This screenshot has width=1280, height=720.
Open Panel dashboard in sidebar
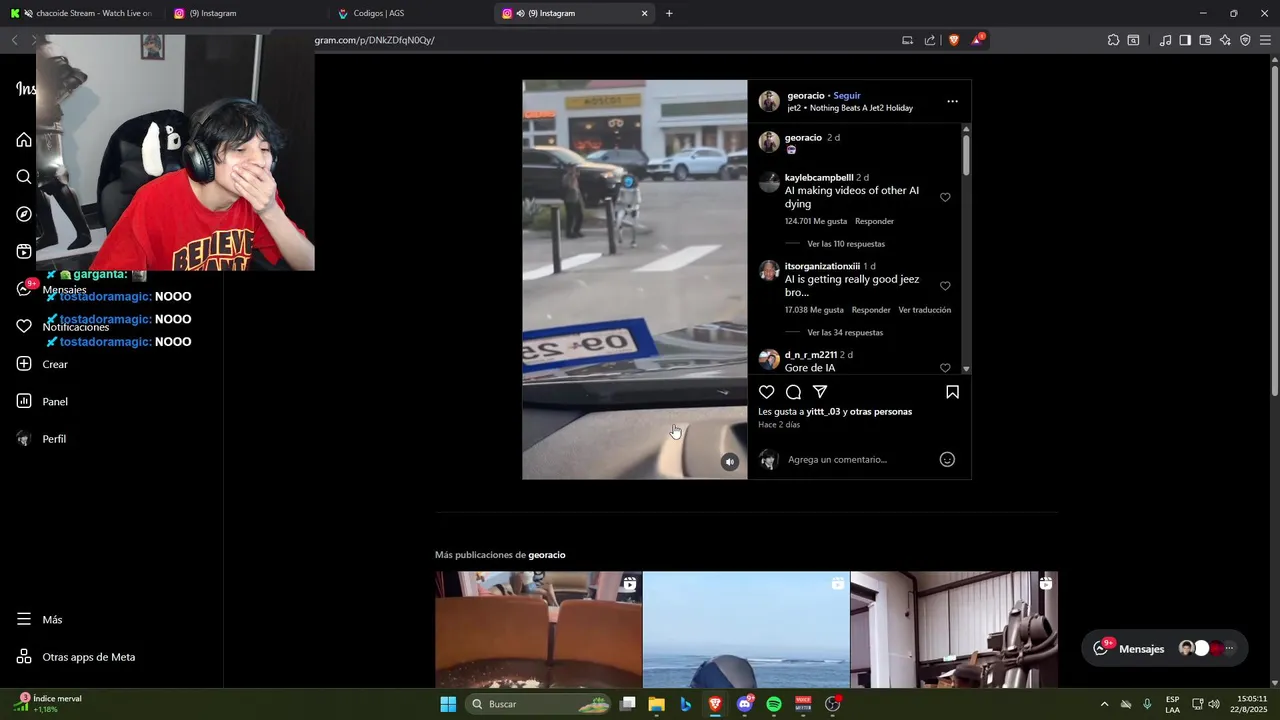(42, 401)
